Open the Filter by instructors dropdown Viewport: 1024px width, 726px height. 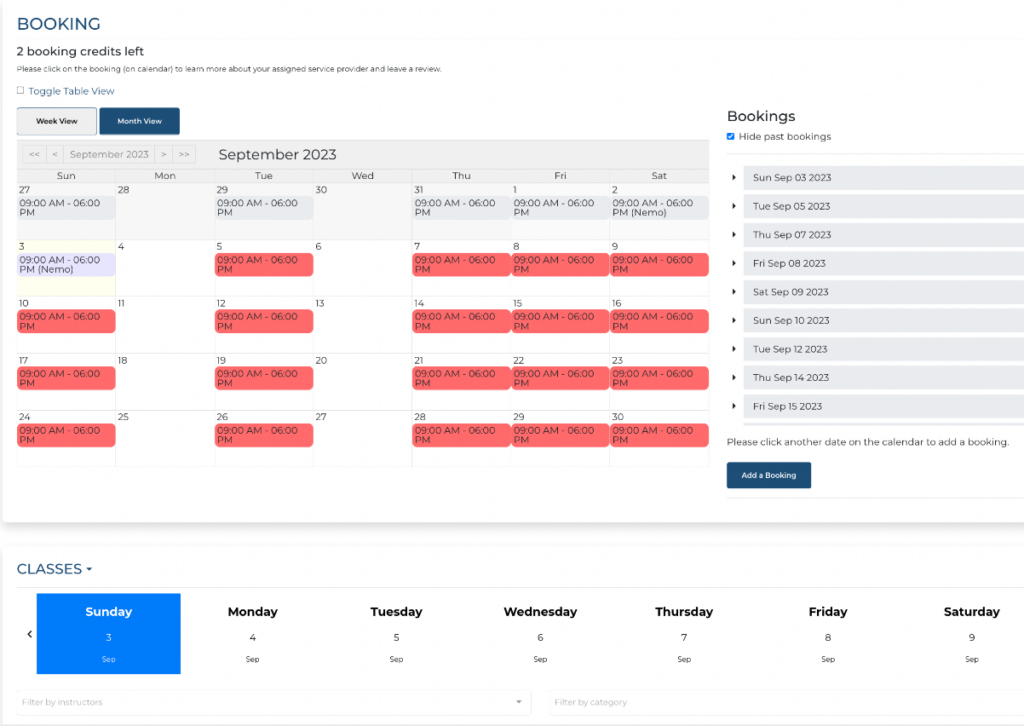coord(270,703)
